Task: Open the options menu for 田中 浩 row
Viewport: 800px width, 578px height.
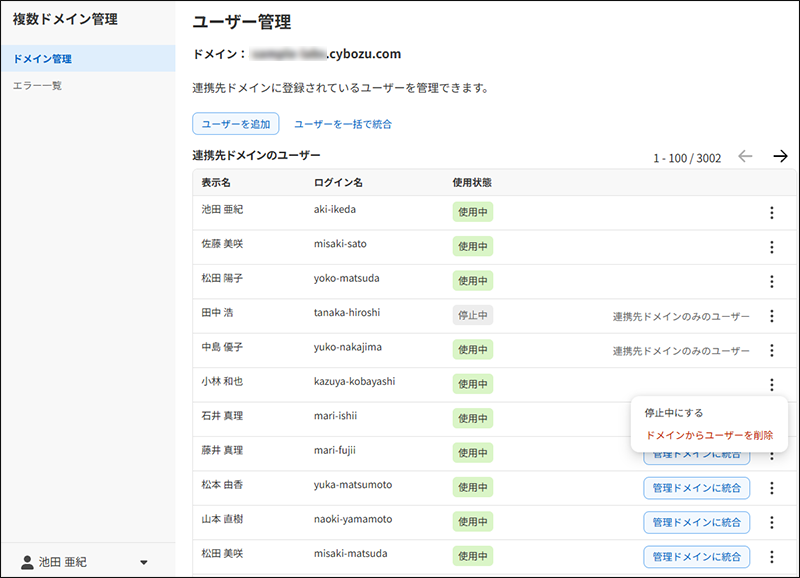Action: [771, 316]
